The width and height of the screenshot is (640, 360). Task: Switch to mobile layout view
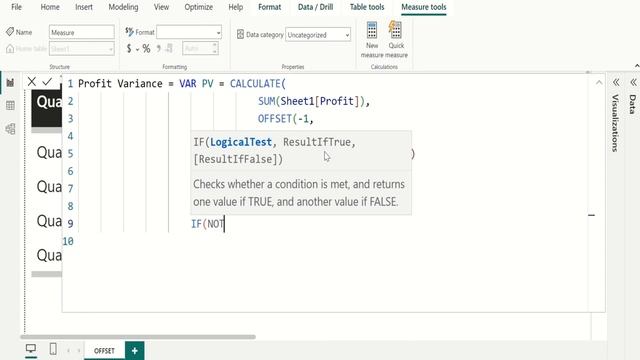click(x=53, y=349)
